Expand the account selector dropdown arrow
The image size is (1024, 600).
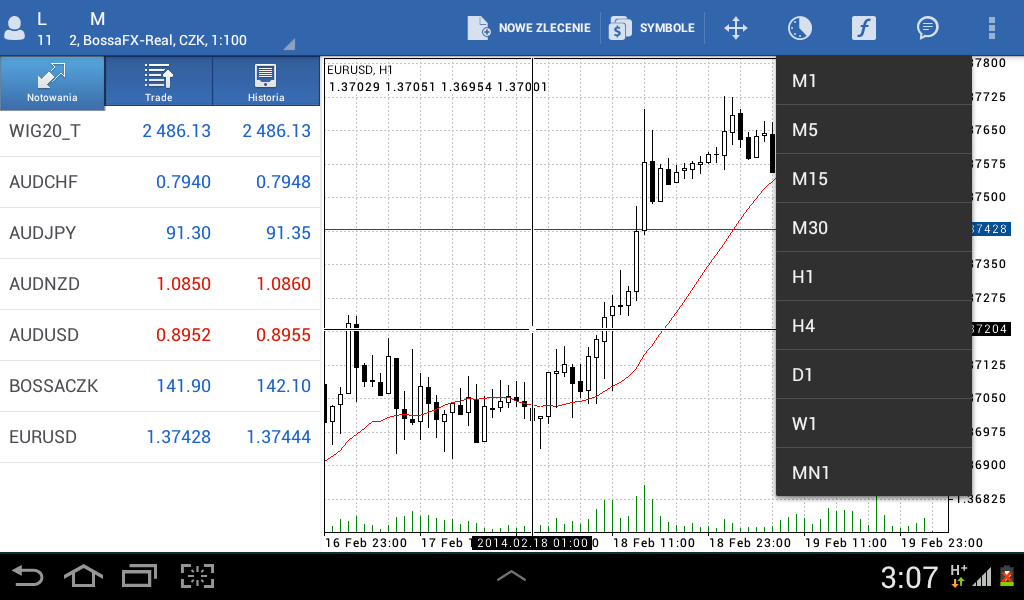289,44
